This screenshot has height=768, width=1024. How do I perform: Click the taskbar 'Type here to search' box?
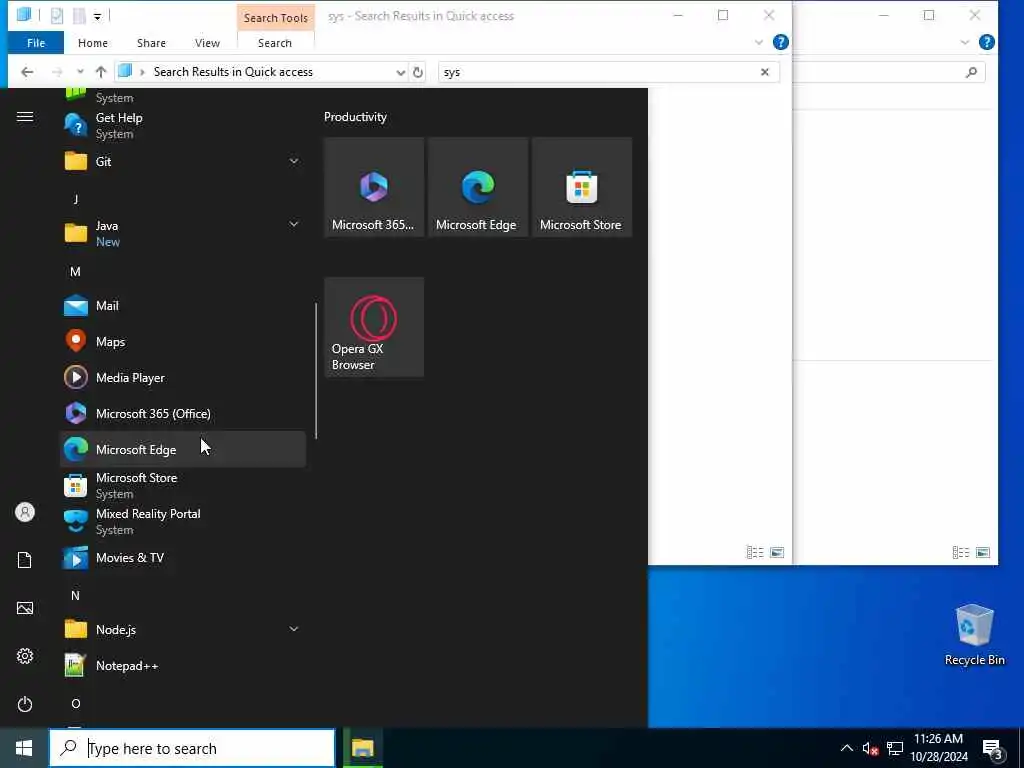click(192, 748)
